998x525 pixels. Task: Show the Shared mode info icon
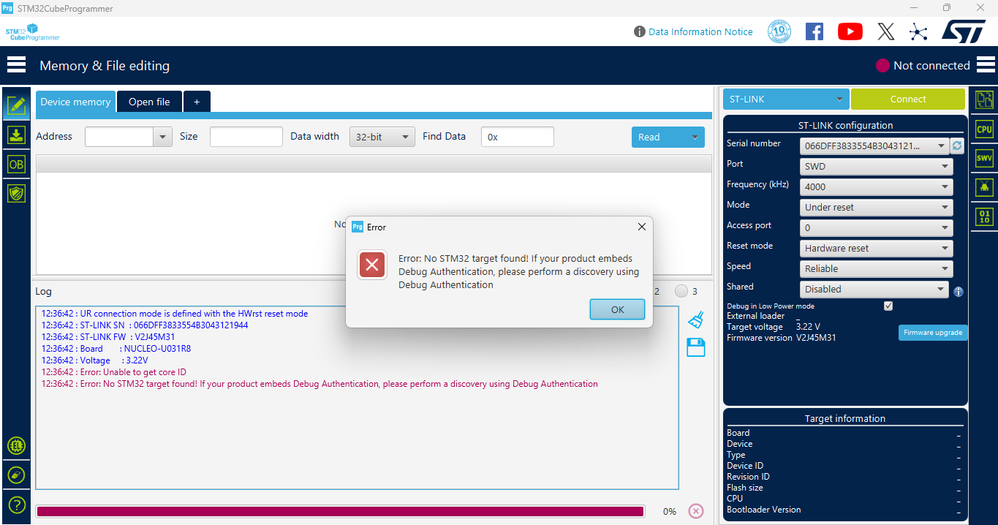(958, 292)
